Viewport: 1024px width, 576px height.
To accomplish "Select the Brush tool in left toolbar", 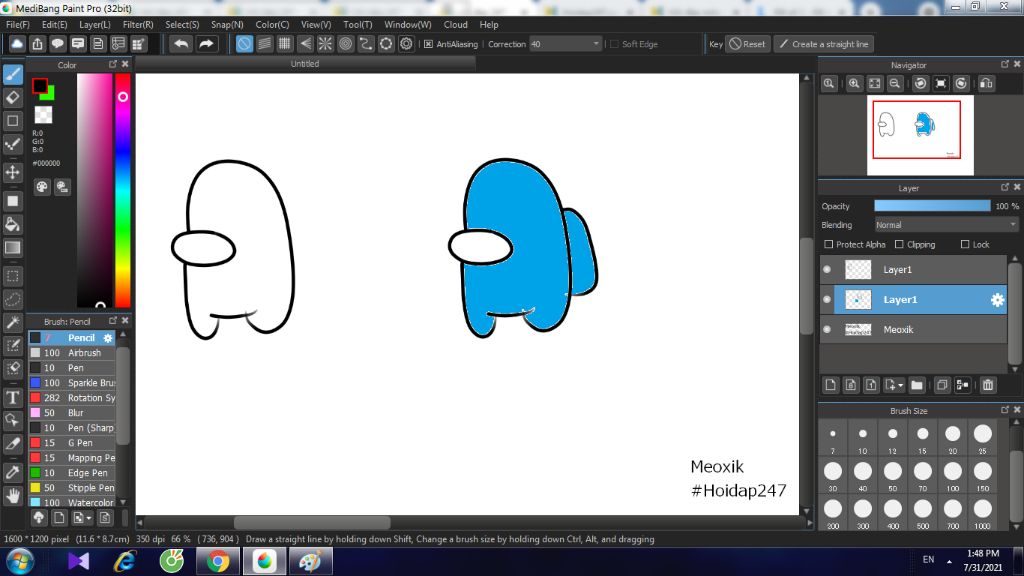I will click(12, 74).
